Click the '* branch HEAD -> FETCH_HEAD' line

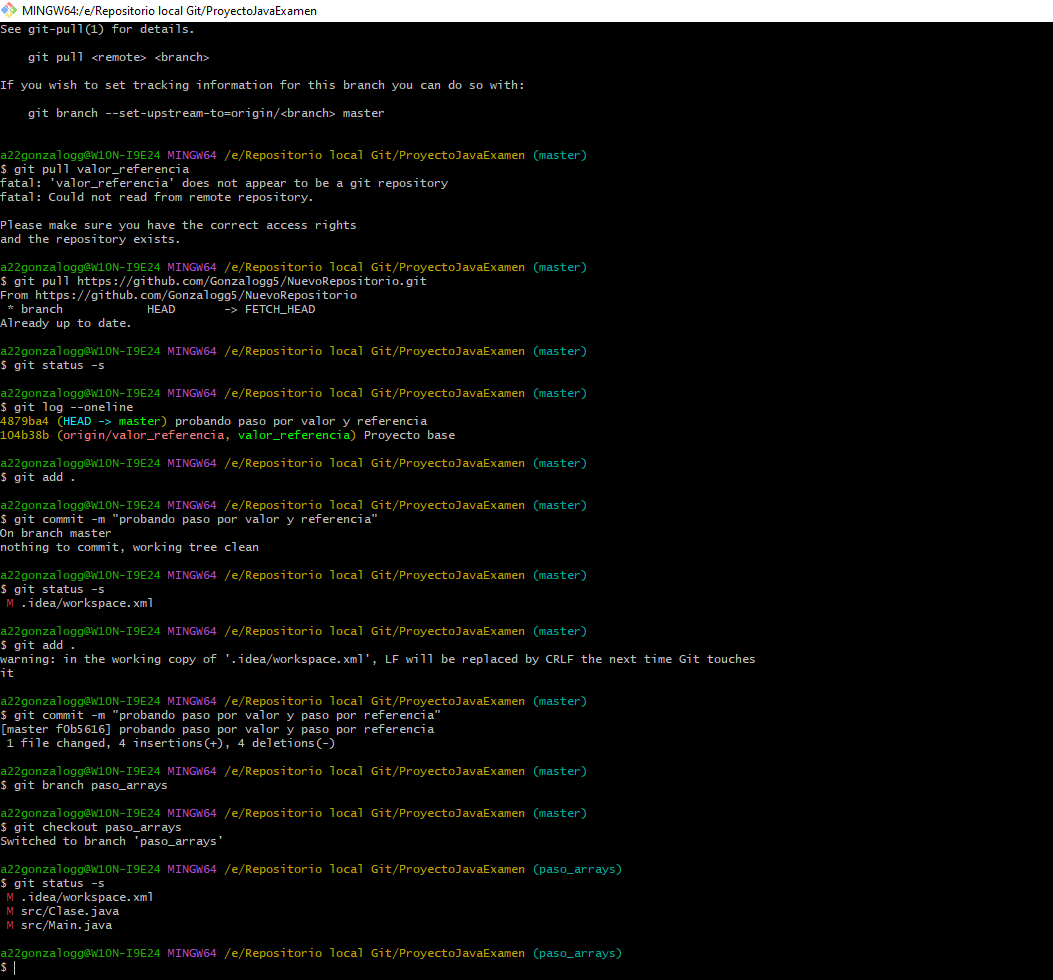(161, 310)
